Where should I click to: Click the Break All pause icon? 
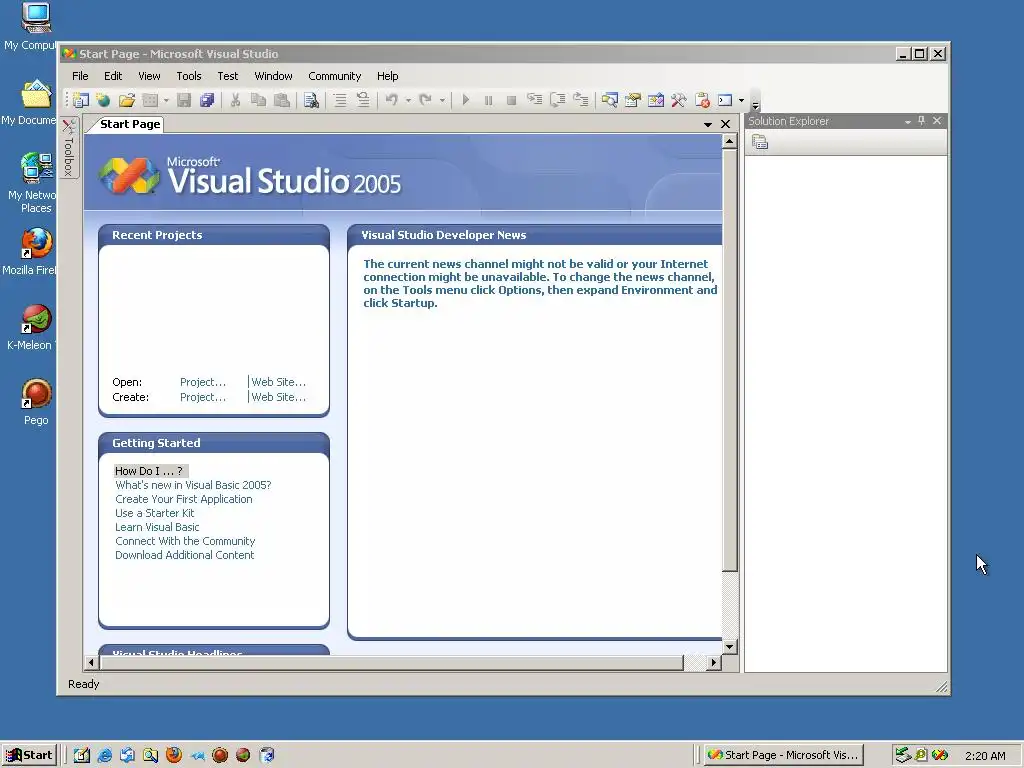pyautogui.click(x=488, y=100)
